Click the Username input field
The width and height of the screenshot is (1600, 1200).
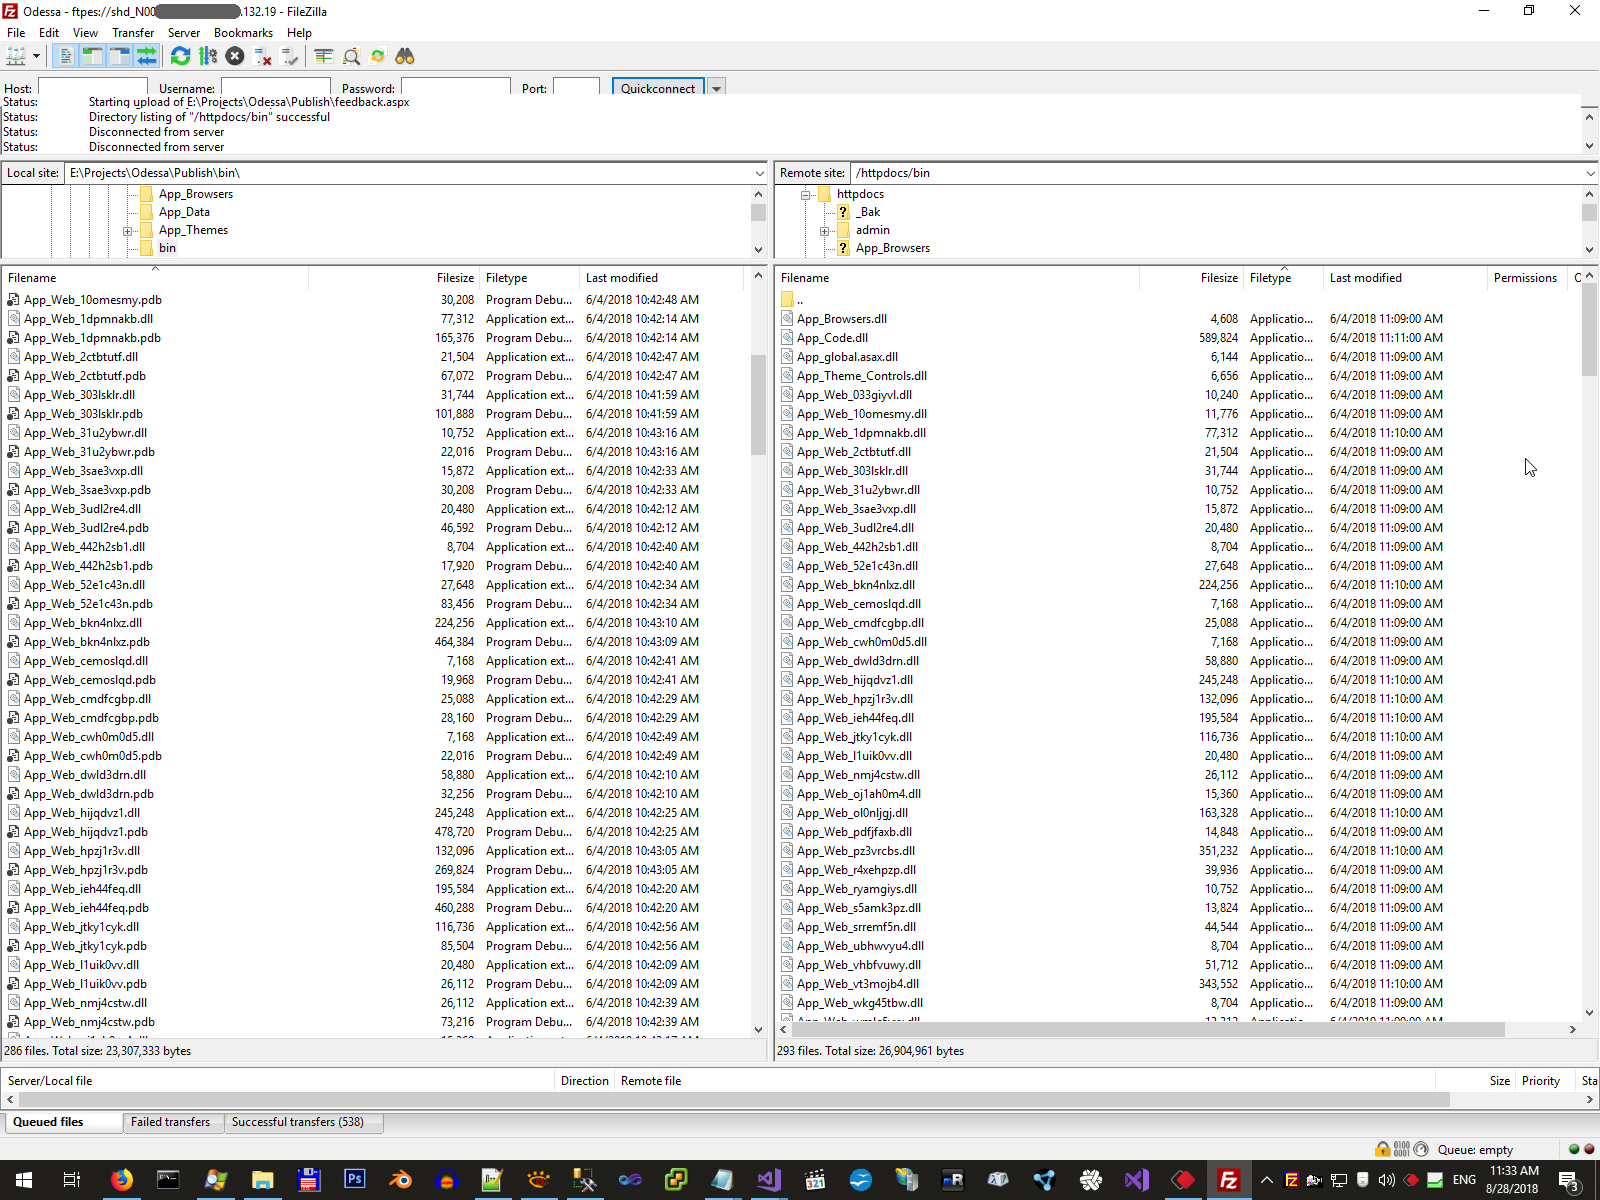pos(275,88)
